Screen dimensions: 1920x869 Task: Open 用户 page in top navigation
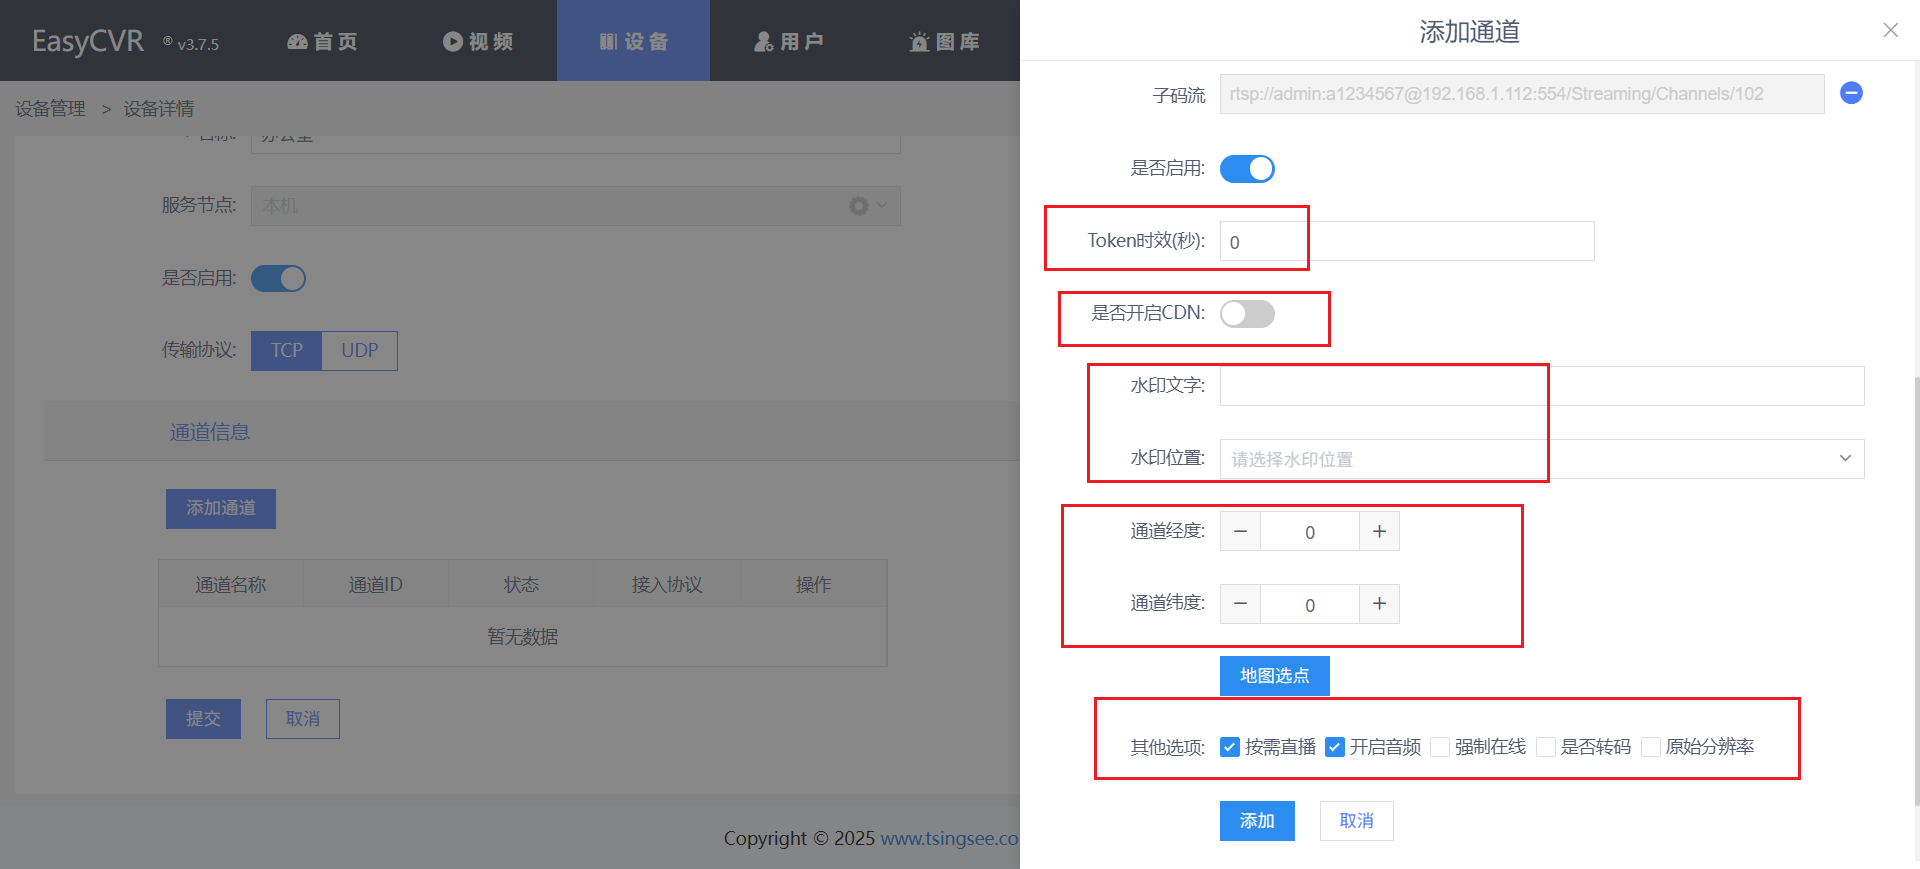click(789, 41)
